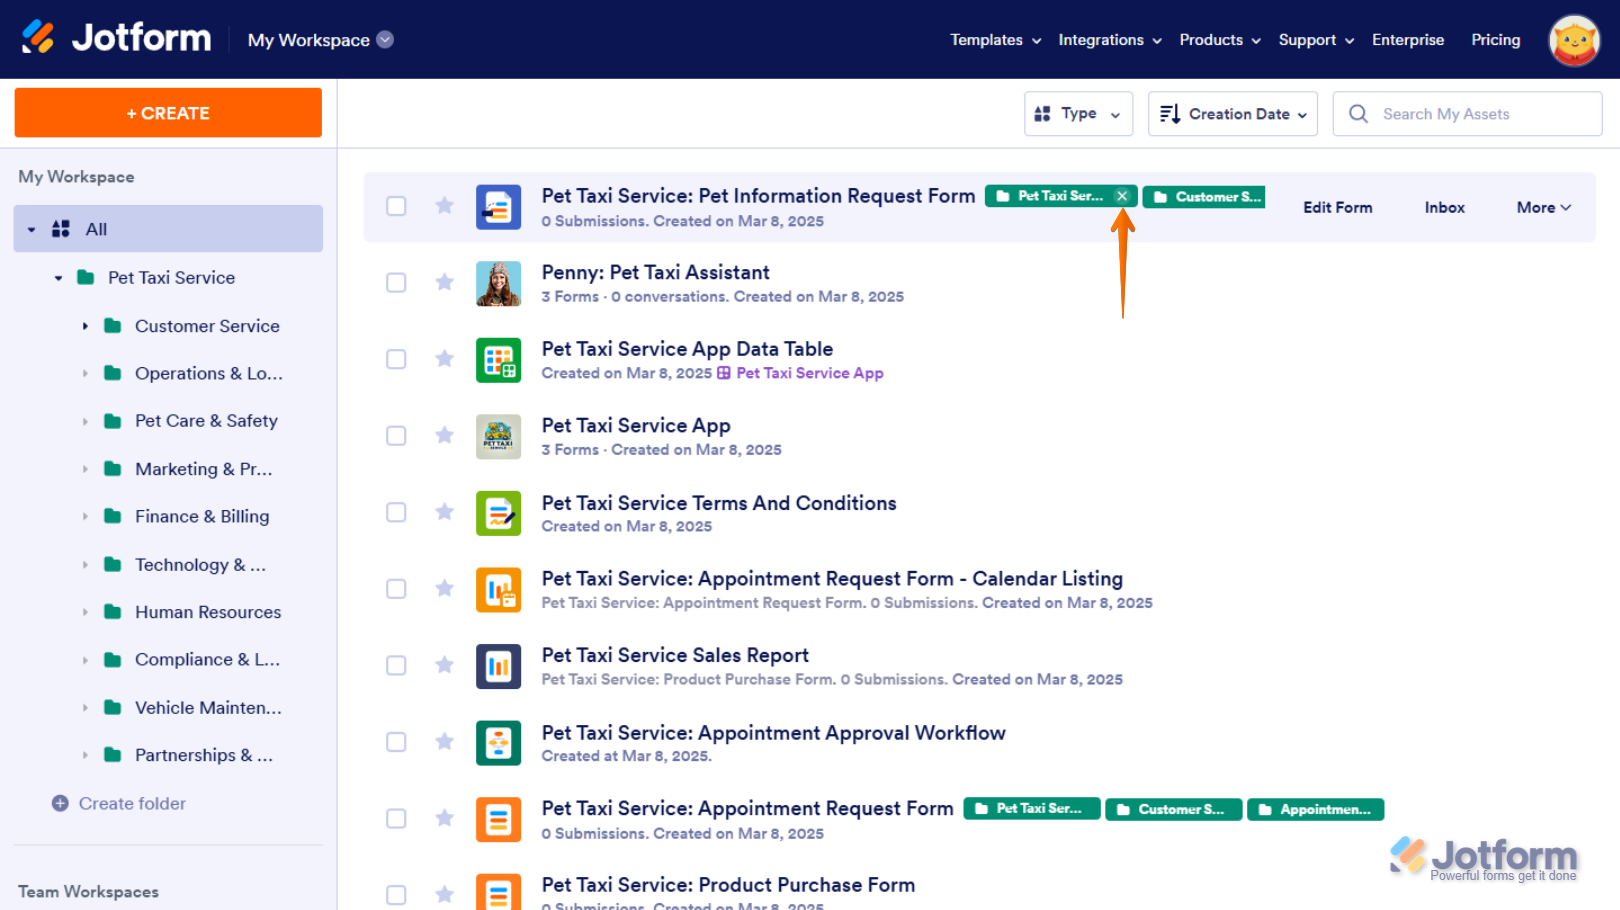Click the Create folder link
This screenshot has width=1620, height=910.
pyautogui.click(x=132, y=803)
